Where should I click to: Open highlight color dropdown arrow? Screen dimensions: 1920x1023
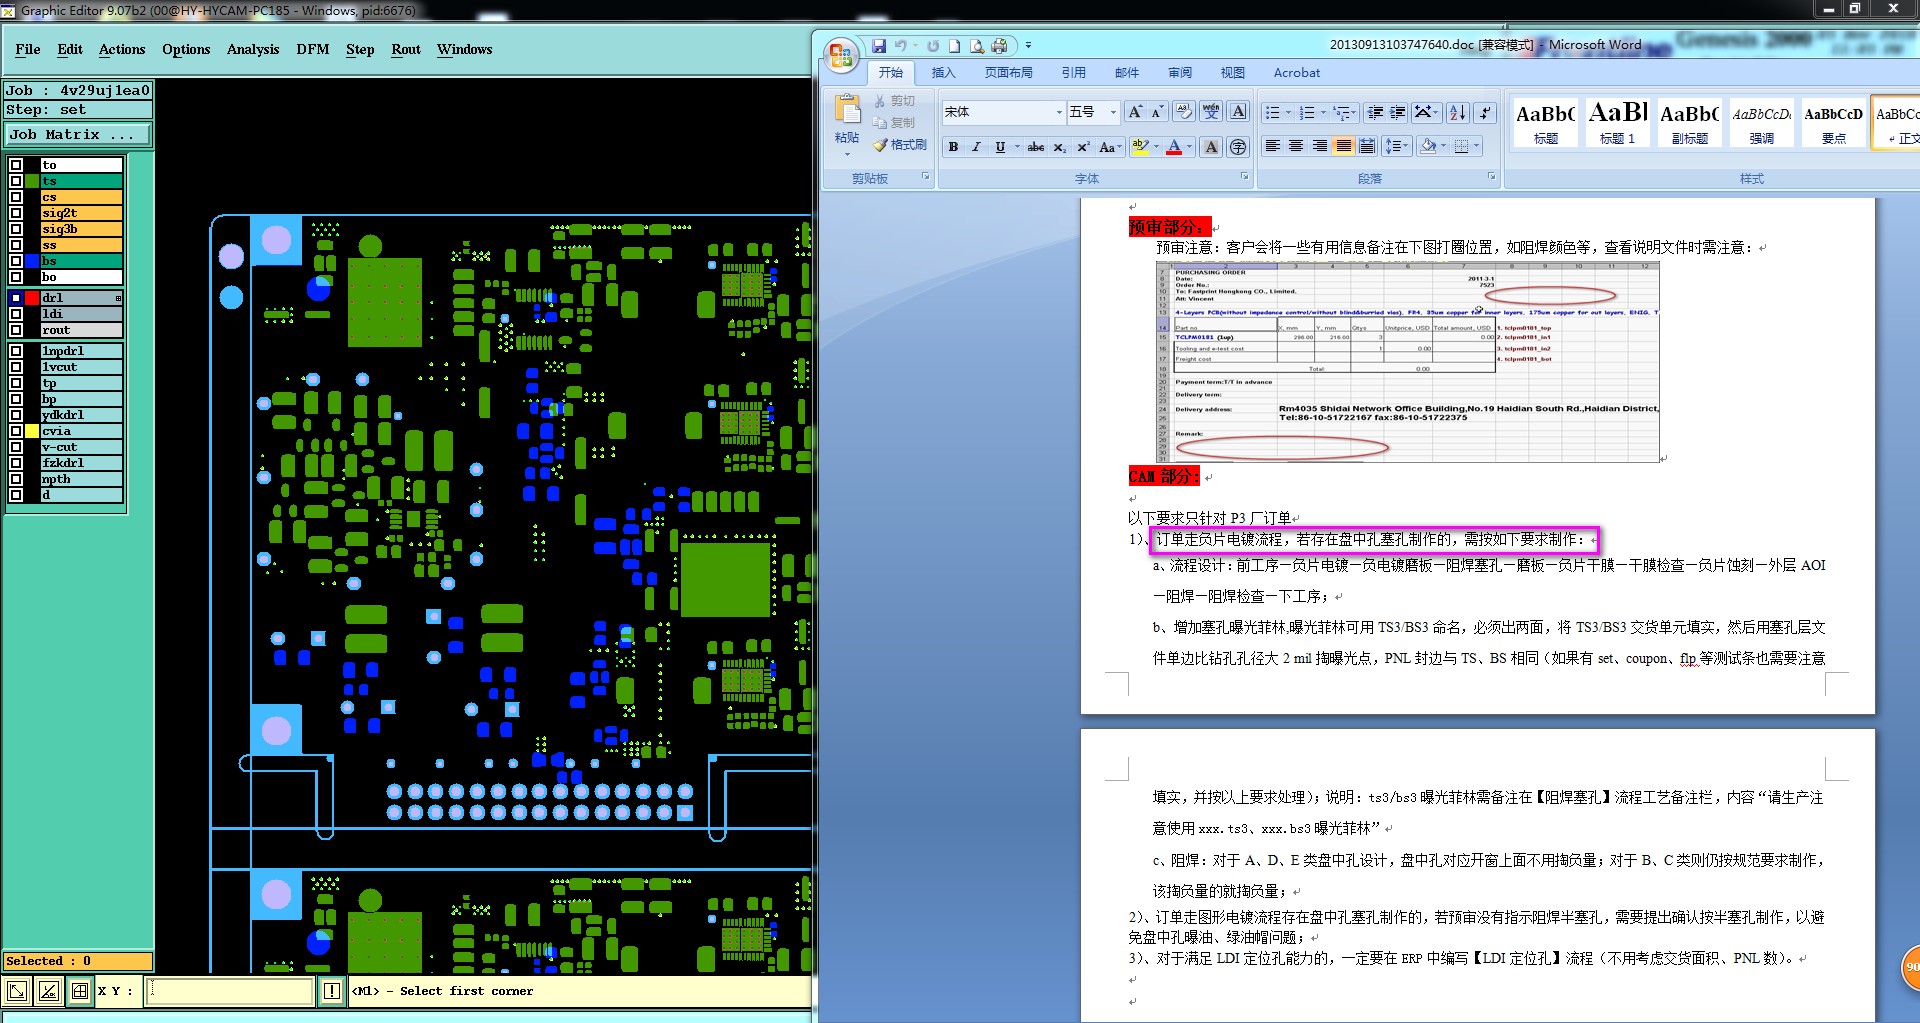1156,147
